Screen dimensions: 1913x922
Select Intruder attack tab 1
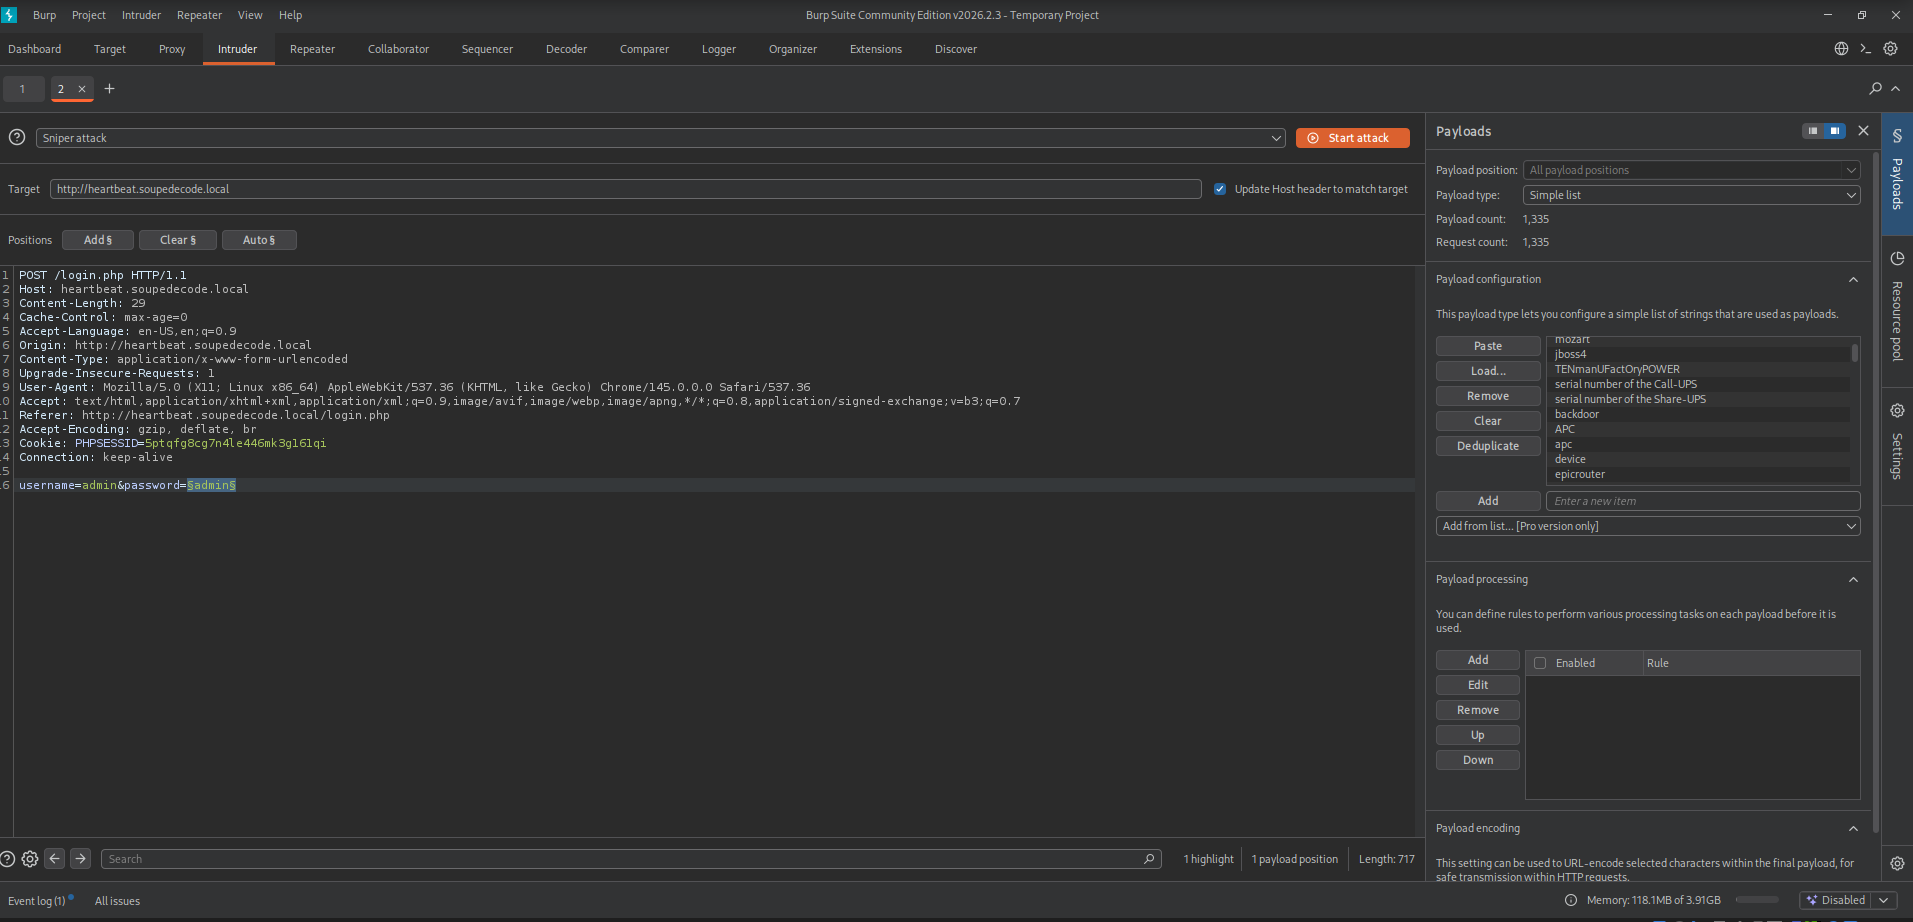click(x=23, y=89)
